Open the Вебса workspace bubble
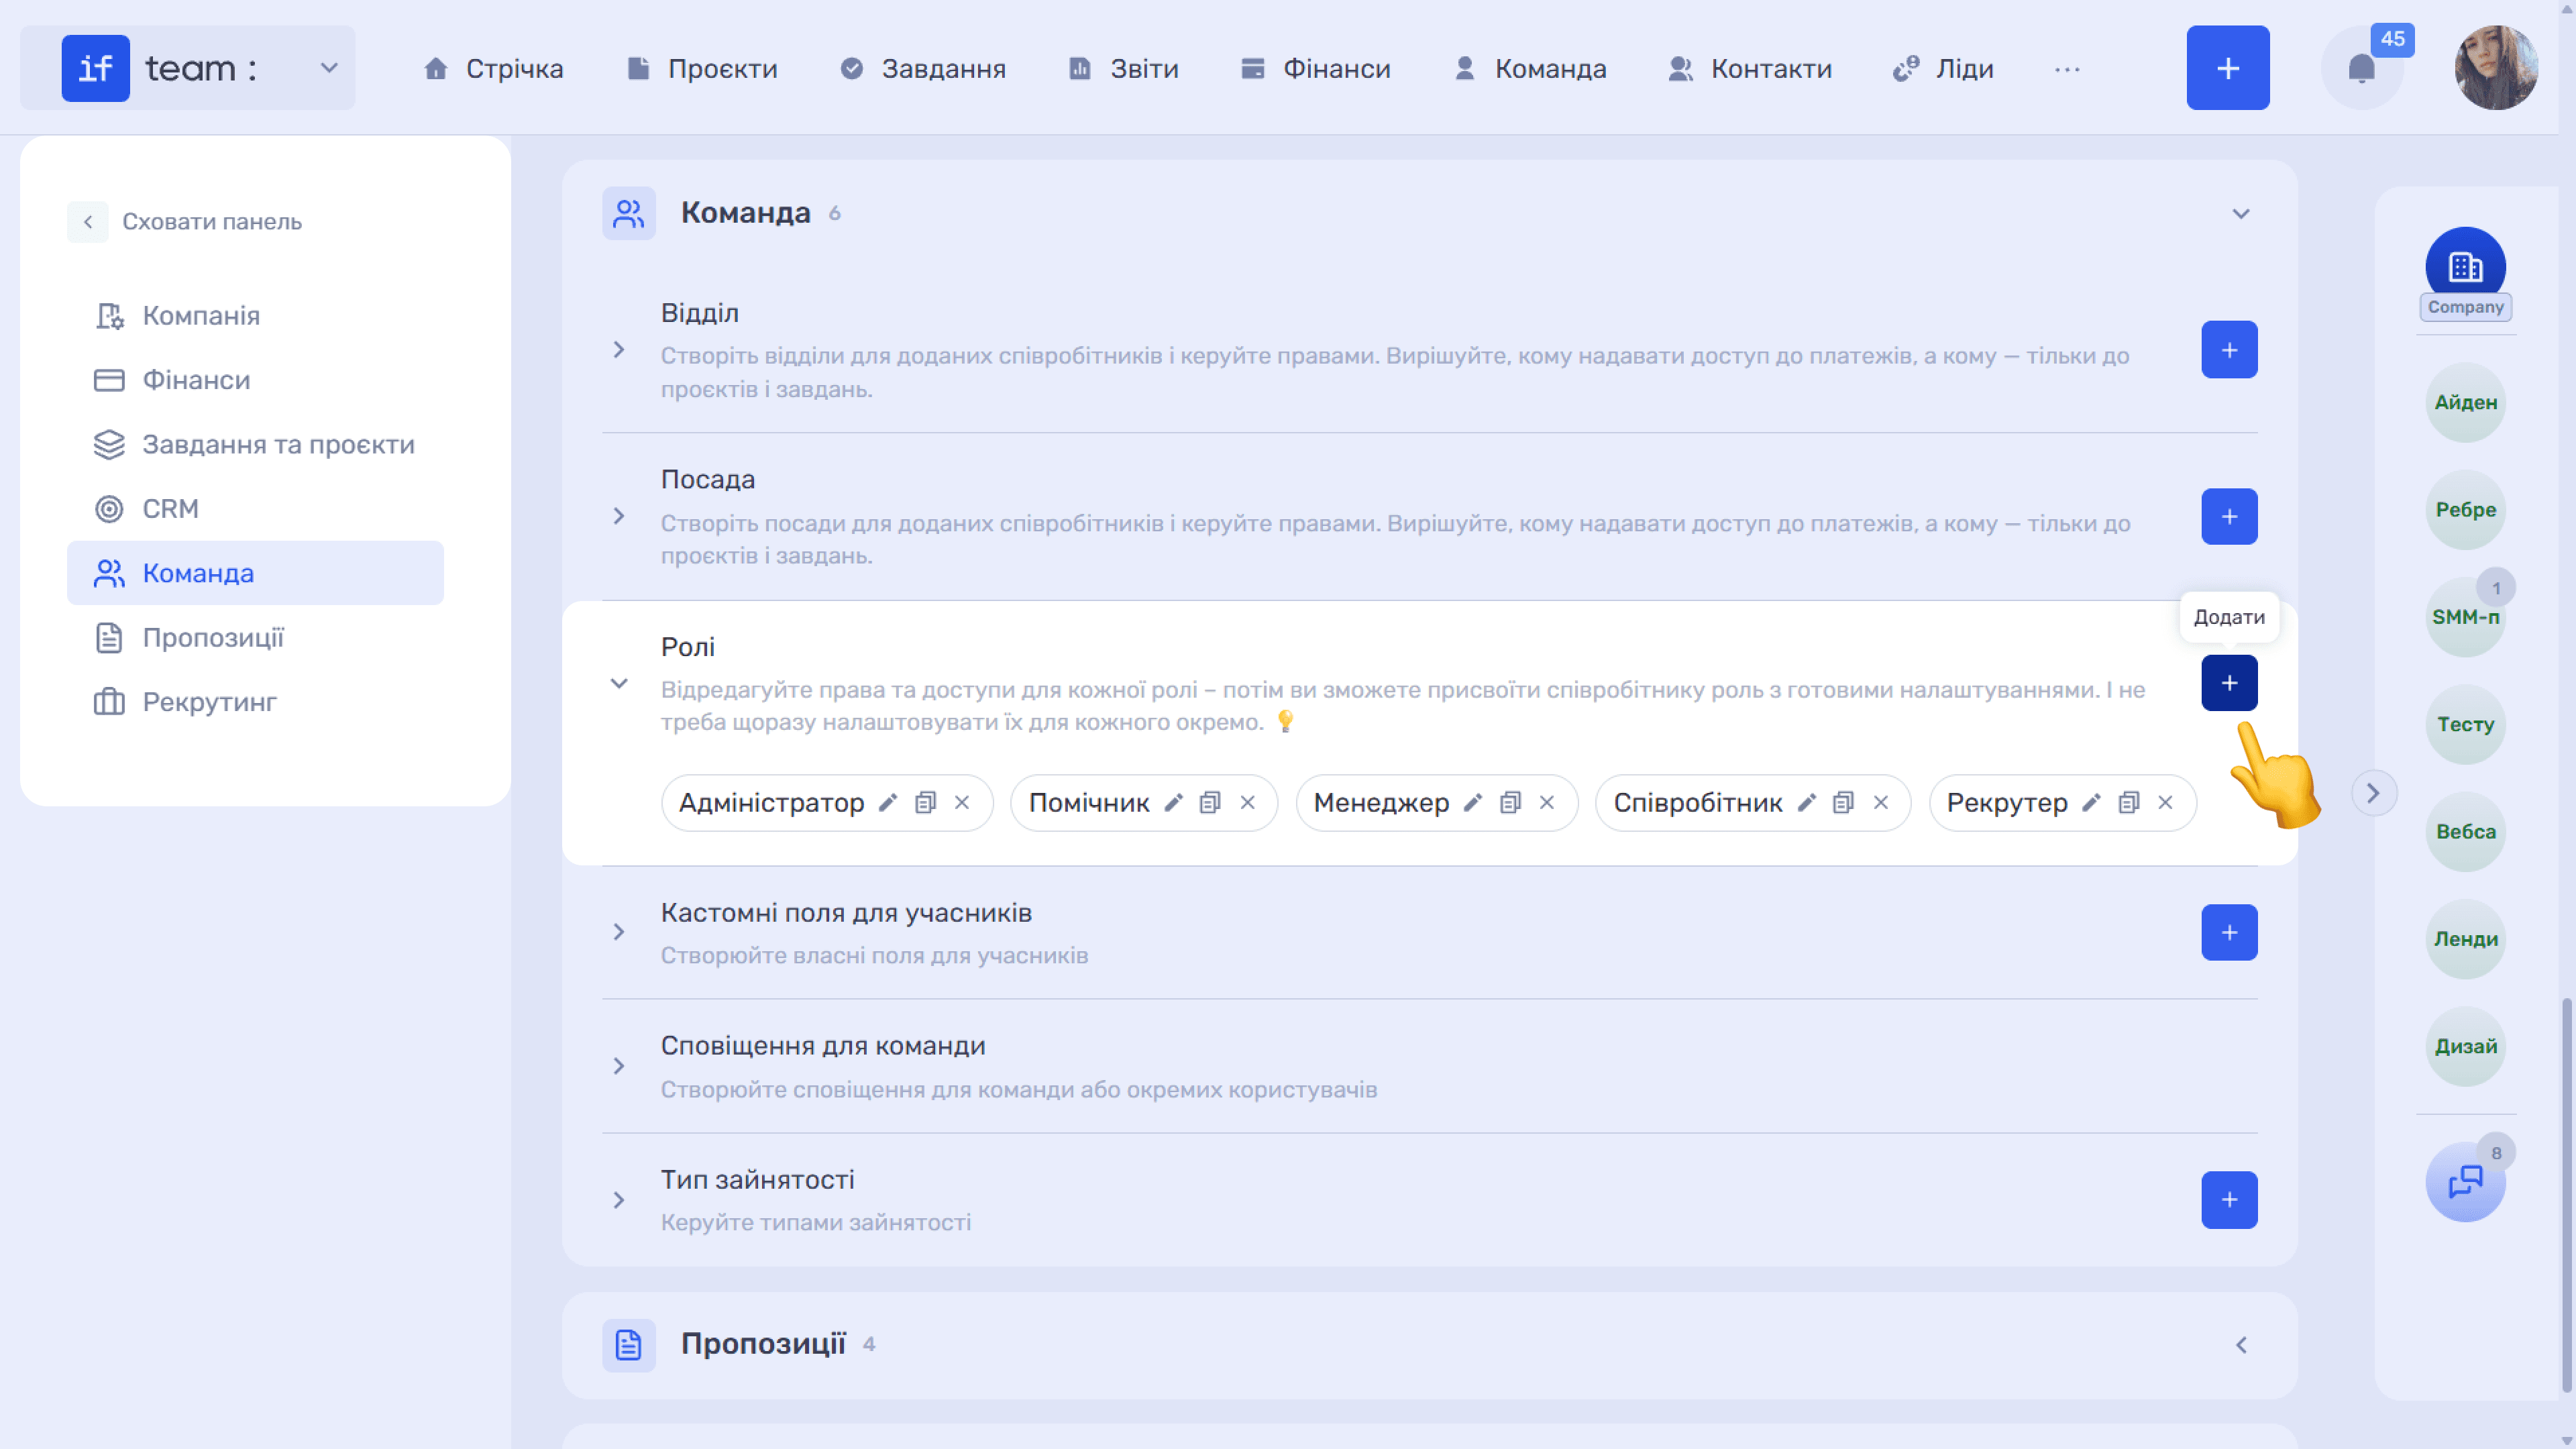 [x=2465, y=832]
